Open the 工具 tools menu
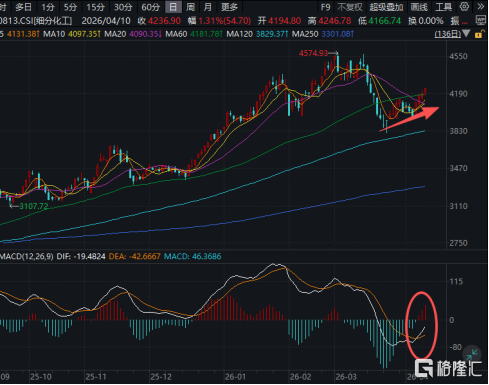 [x=444, y=7]
